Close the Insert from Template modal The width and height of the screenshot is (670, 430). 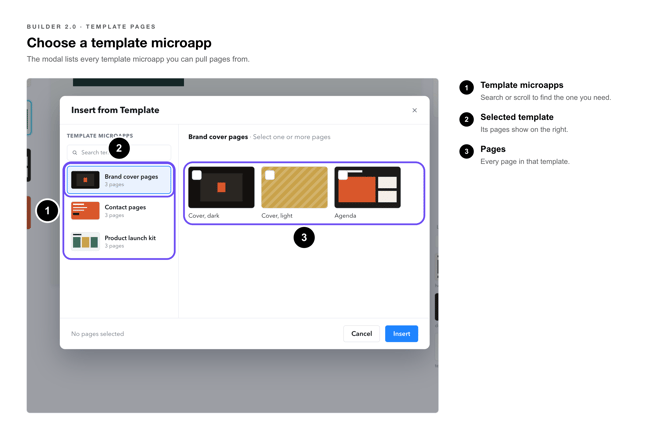pos(414,110)
